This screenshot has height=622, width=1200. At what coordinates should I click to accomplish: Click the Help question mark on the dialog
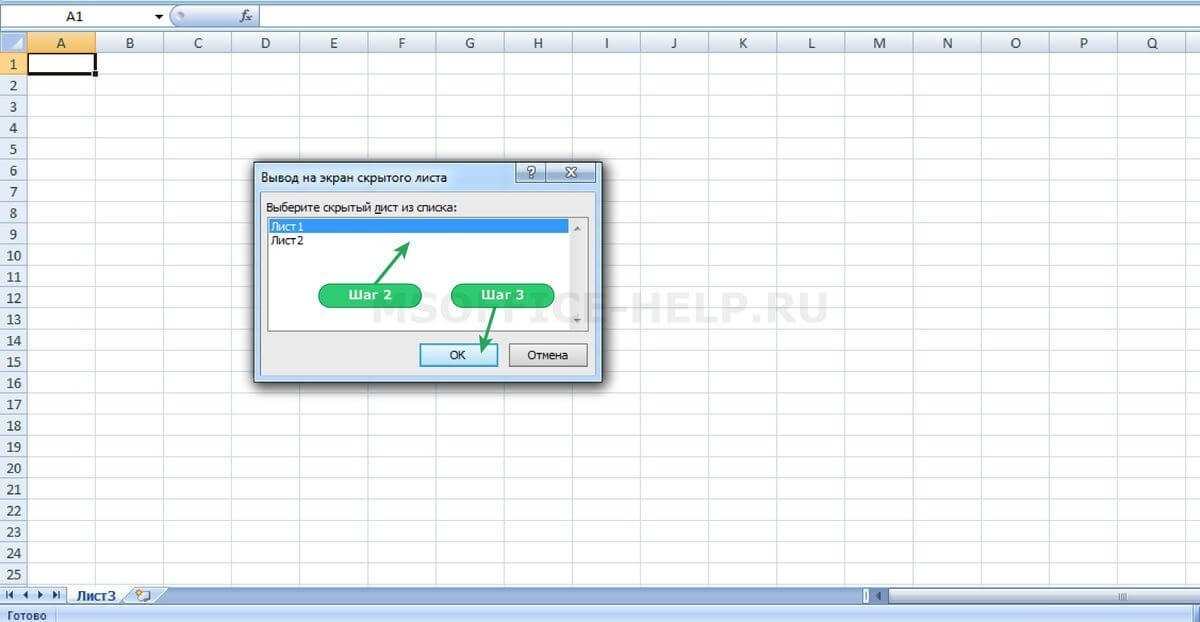[x=531, y=172]
